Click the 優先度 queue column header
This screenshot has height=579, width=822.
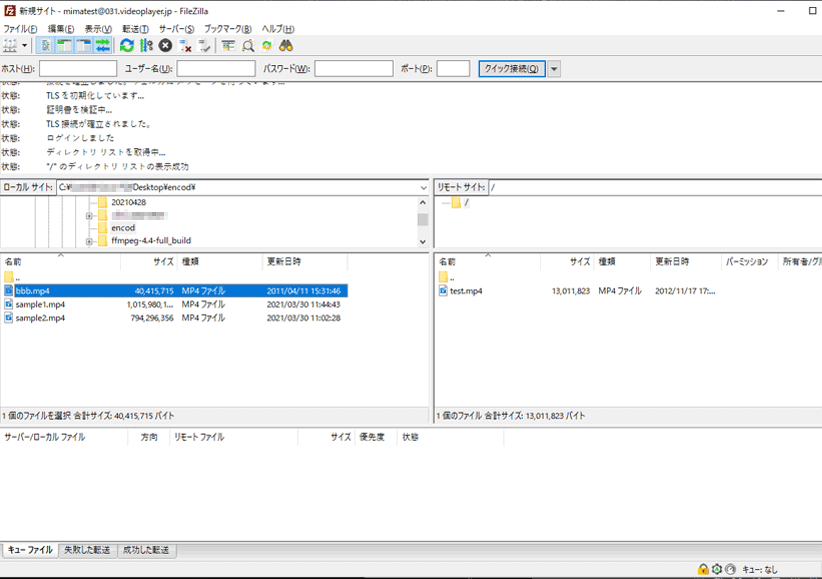click(375, 437)
